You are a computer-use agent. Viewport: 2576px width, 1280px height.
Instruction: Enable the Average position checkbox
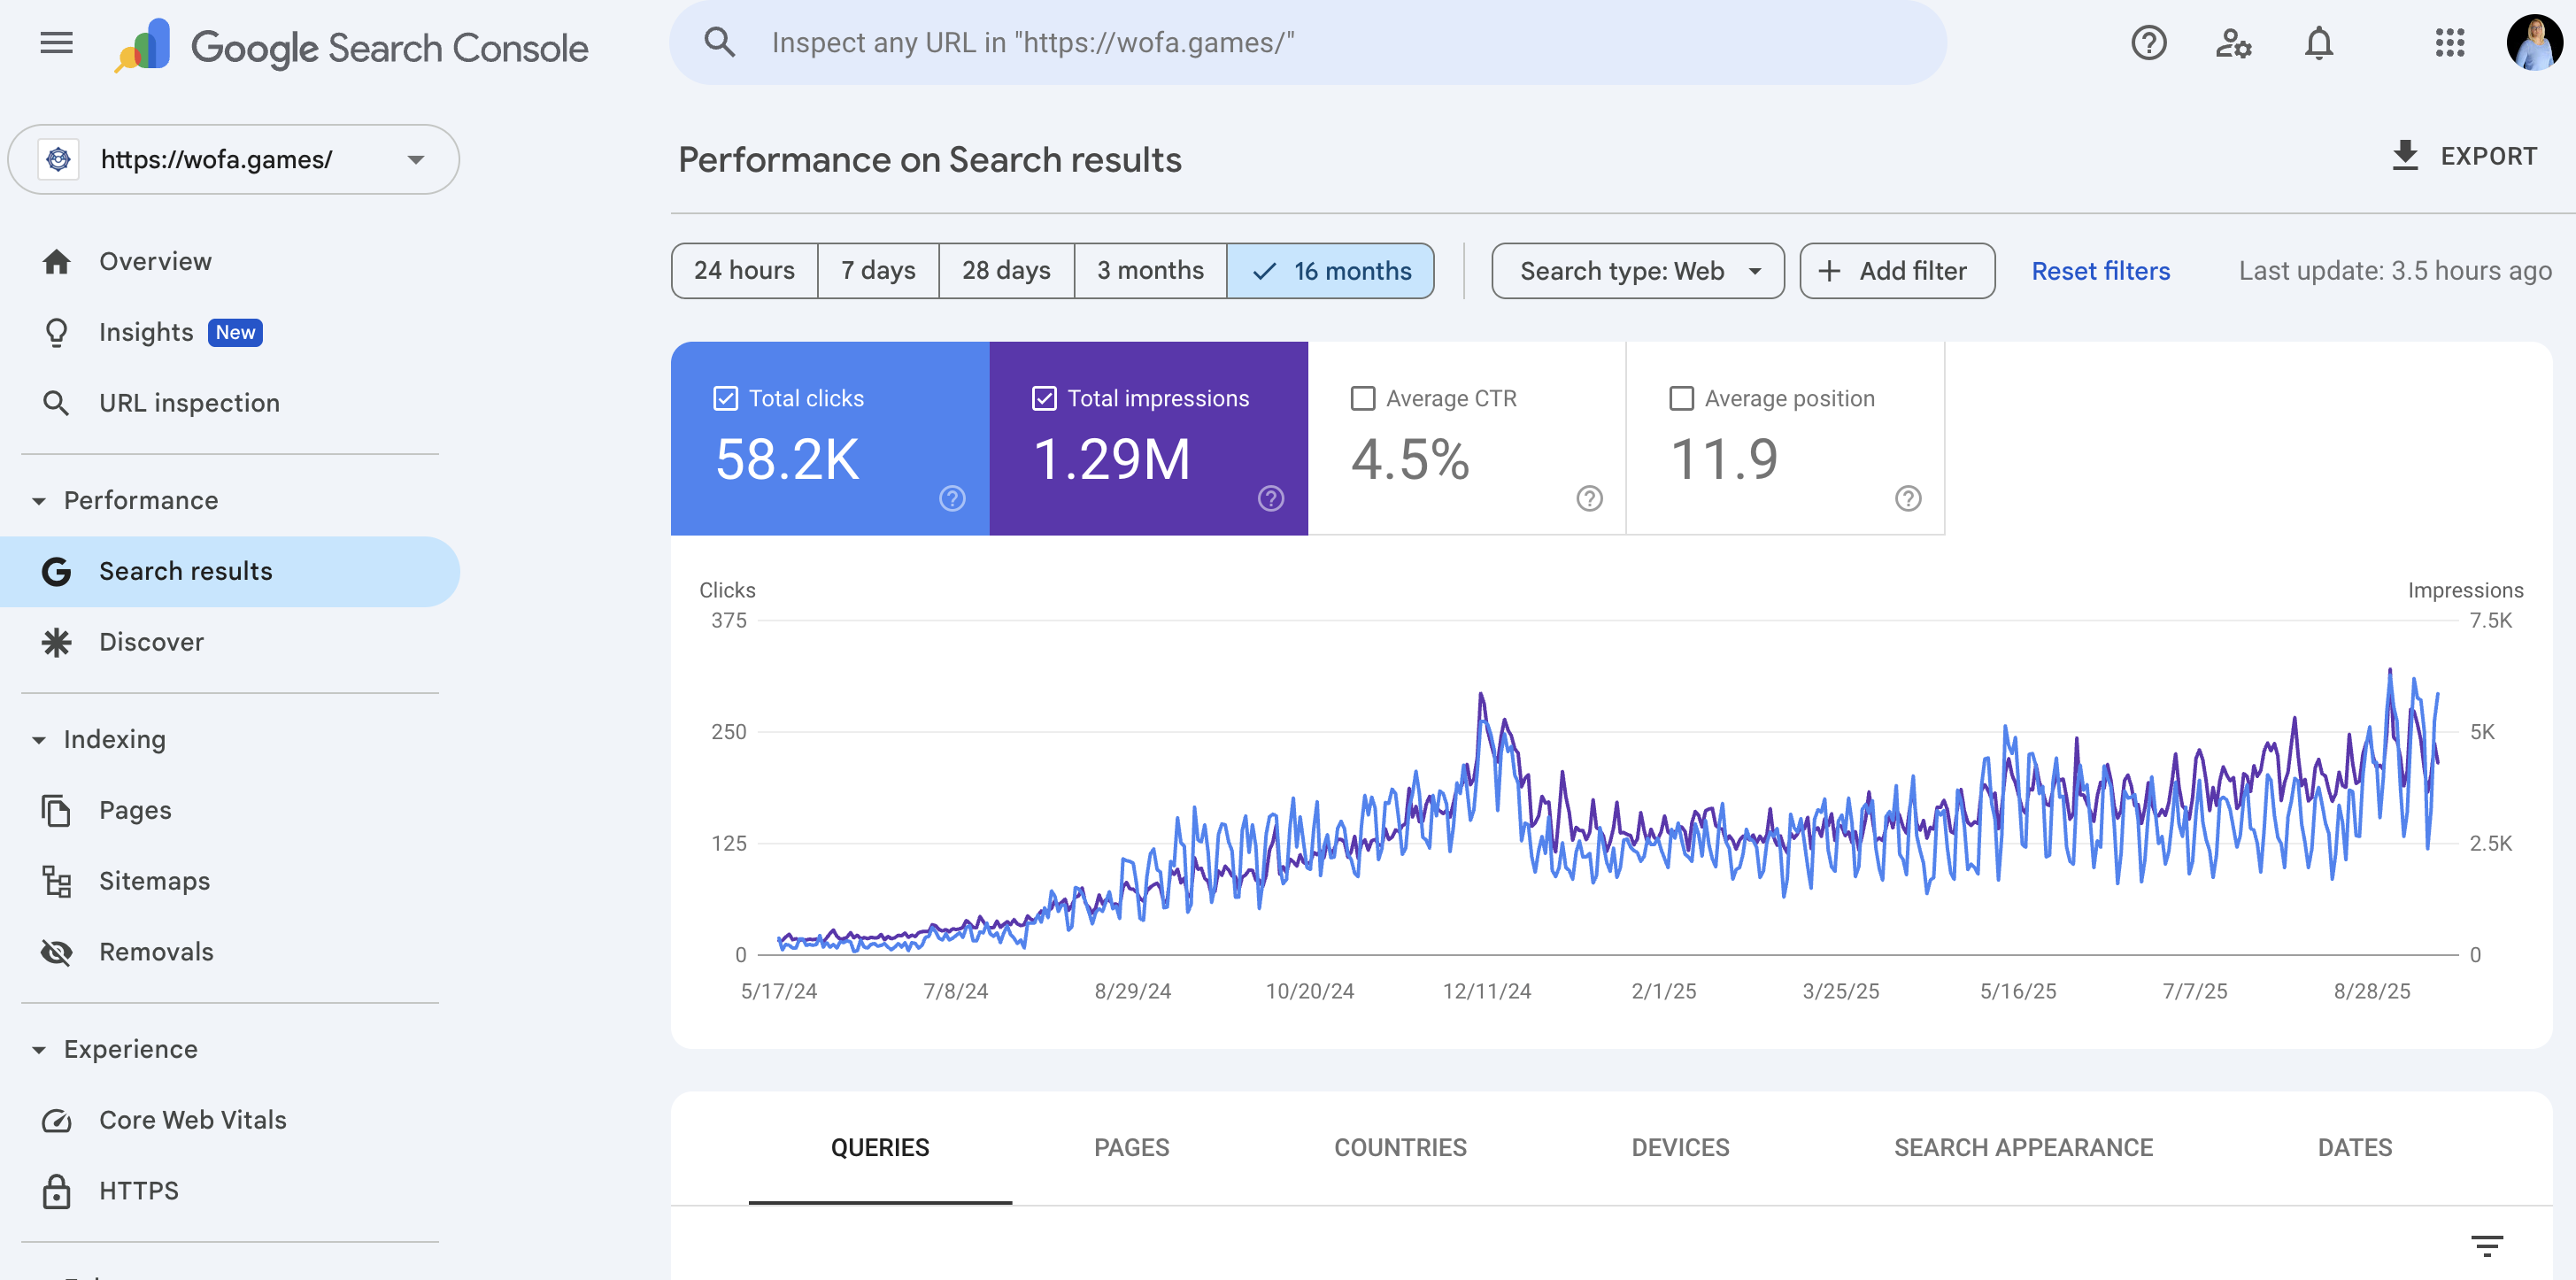click(x=1682, y=398)
